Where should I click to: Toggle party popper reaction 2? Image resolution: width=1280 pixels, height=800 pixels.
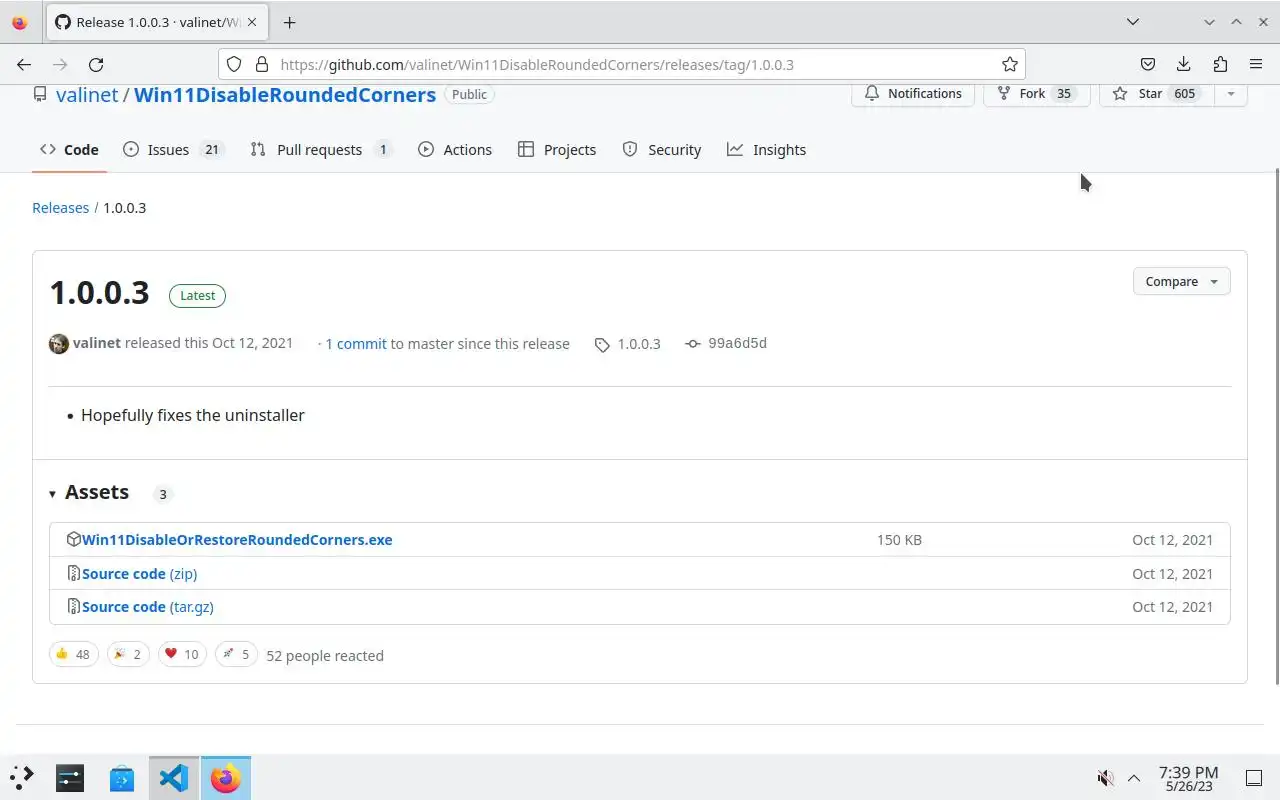pos(128,654)
